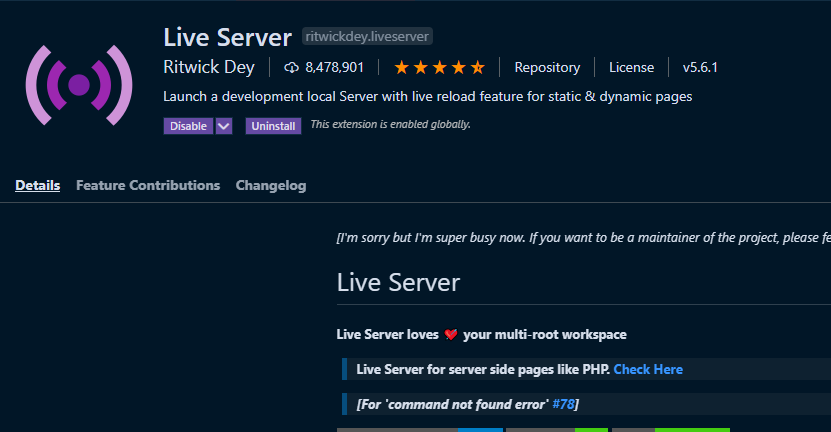Switch to the Changelog tab
This screenshot has width=831, height=432.
[271, 186]
